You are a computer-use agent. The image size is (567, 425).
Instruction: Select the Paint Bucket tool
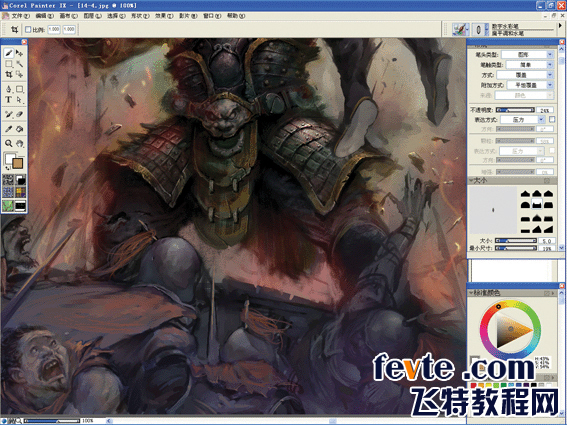pos(19,129)
